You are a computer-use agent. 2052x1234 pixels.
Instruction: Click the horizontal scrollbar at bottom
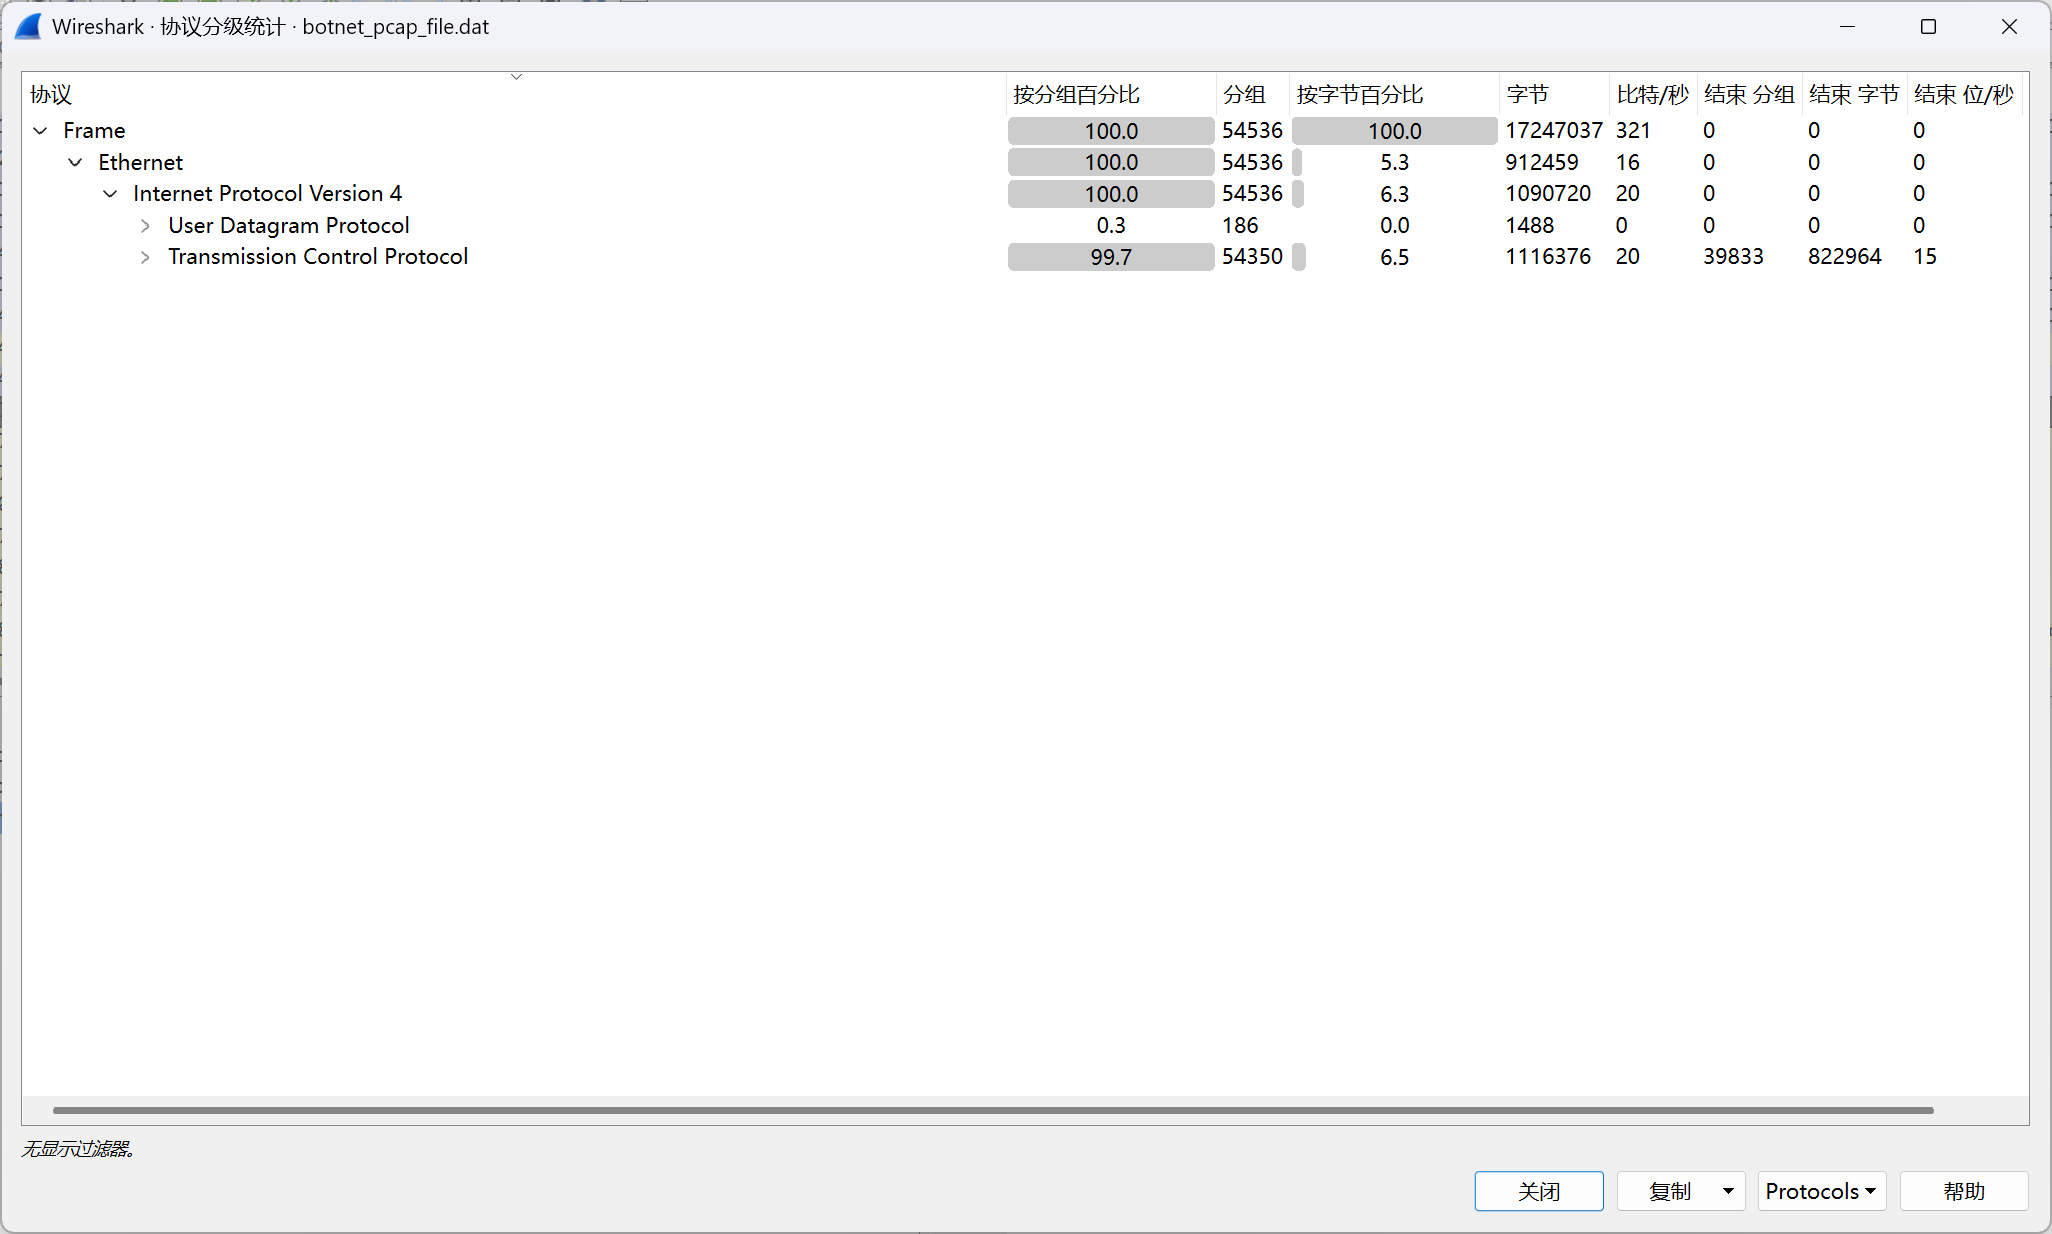992,1110
